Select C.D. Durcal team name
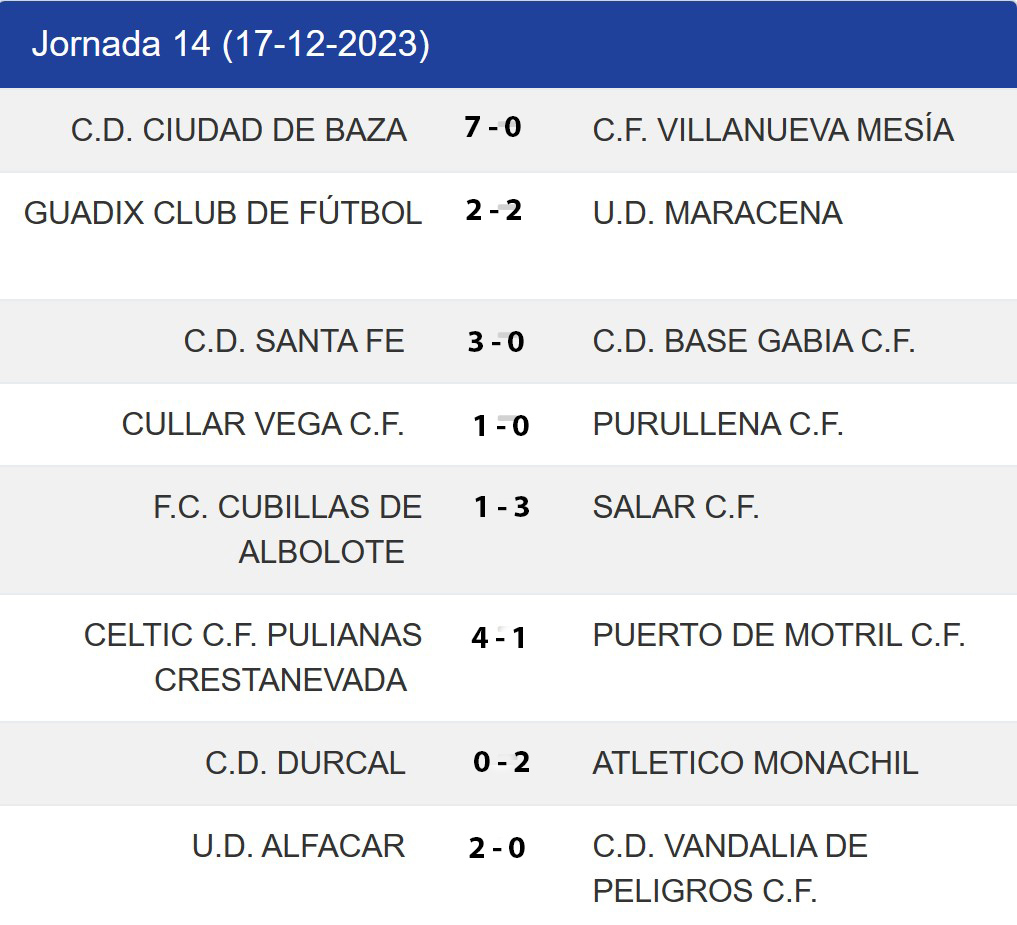 pyautogui.click(x=305, y=763)
